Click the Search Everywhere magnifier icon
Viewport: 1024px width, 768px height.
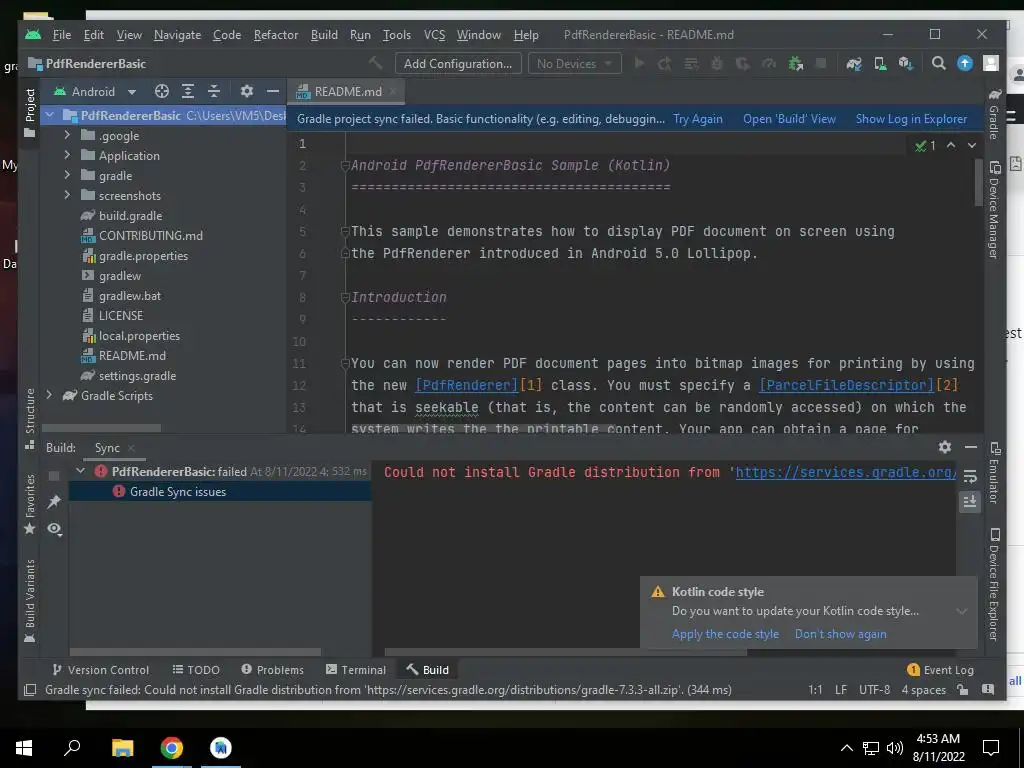[x=938, y=63]
